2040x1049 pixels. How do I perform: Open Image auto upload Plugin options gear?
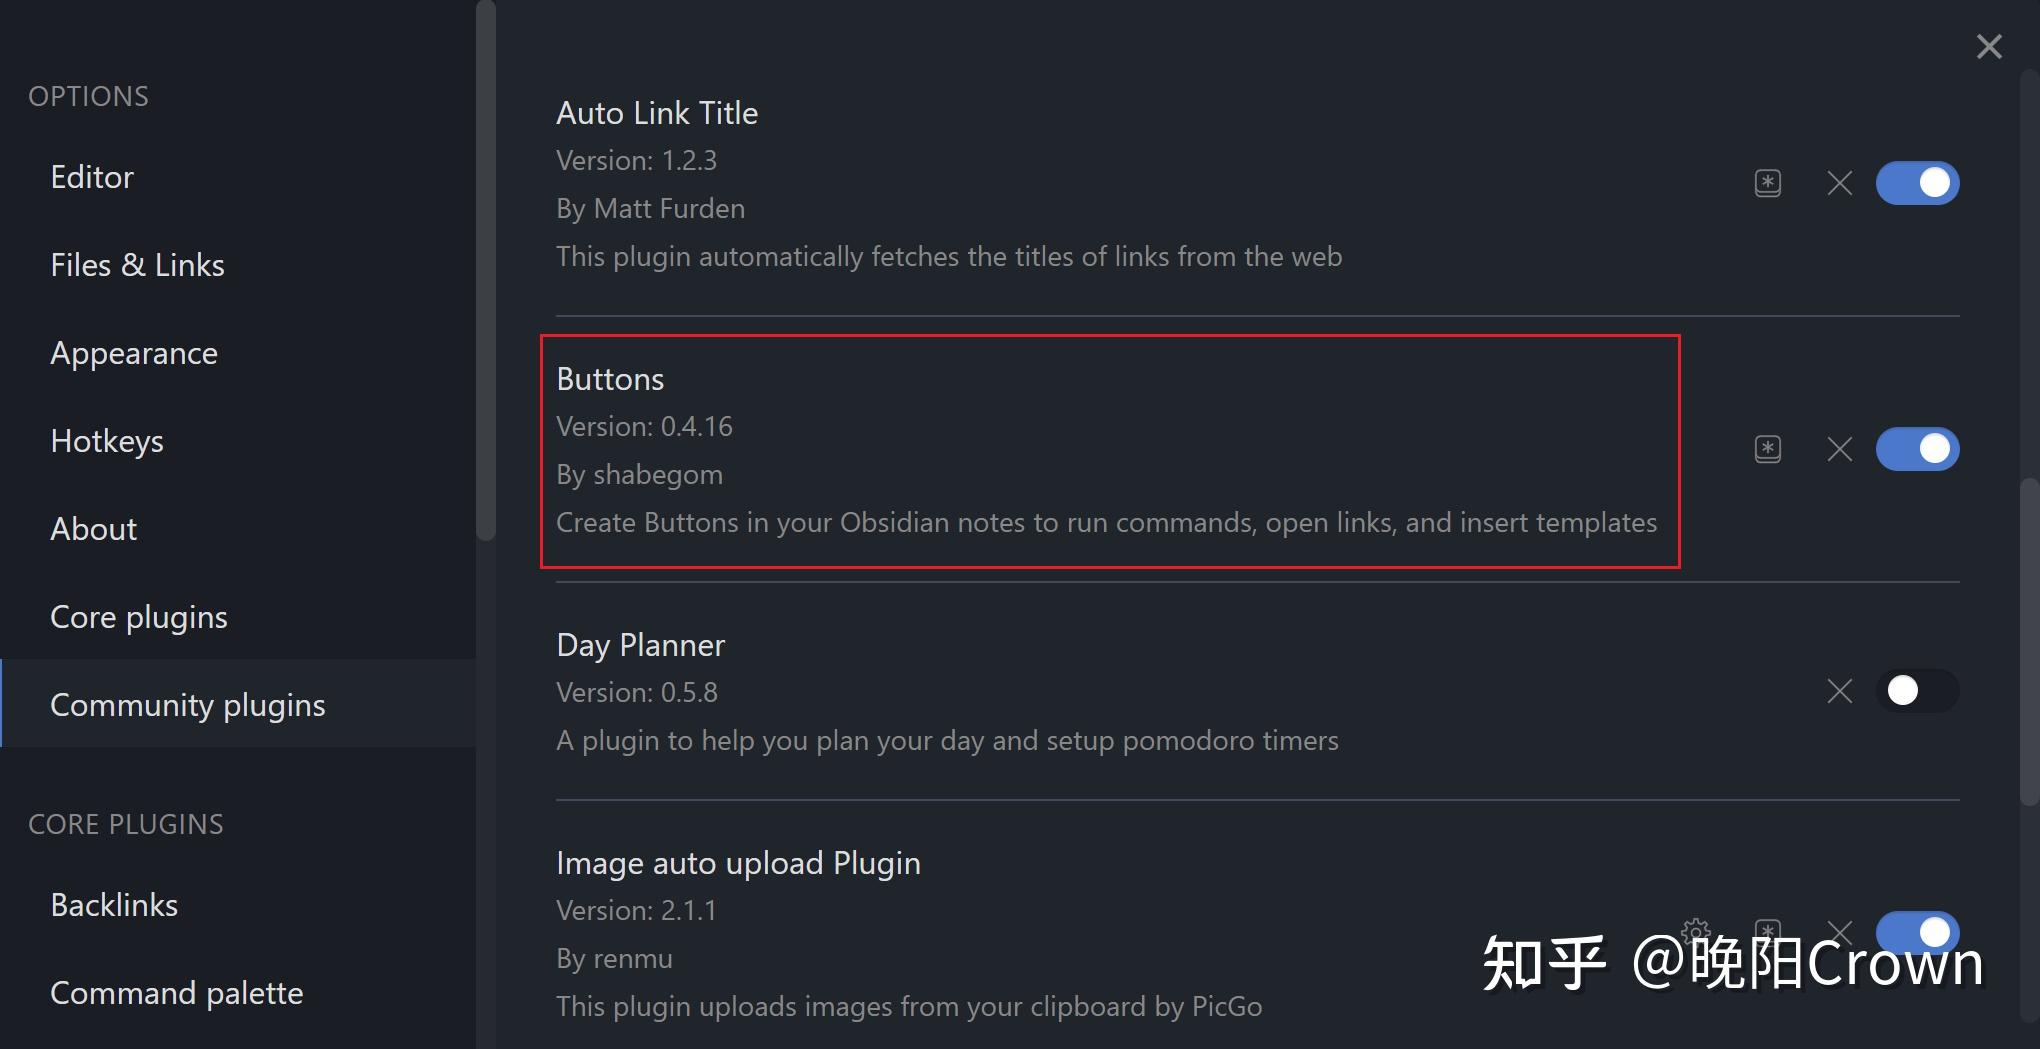point(1695,932)
